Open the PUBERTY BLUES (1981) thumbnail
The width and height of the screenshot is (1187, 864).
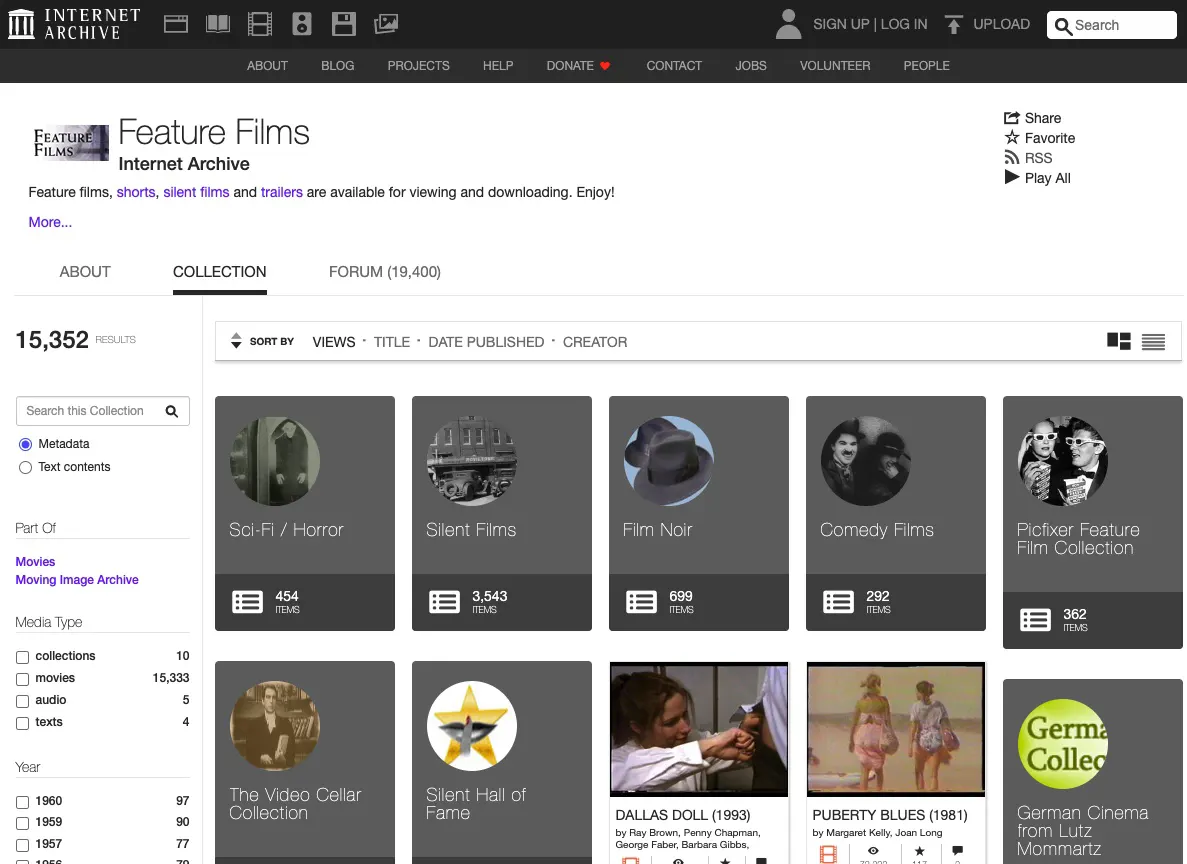point(896,729)
